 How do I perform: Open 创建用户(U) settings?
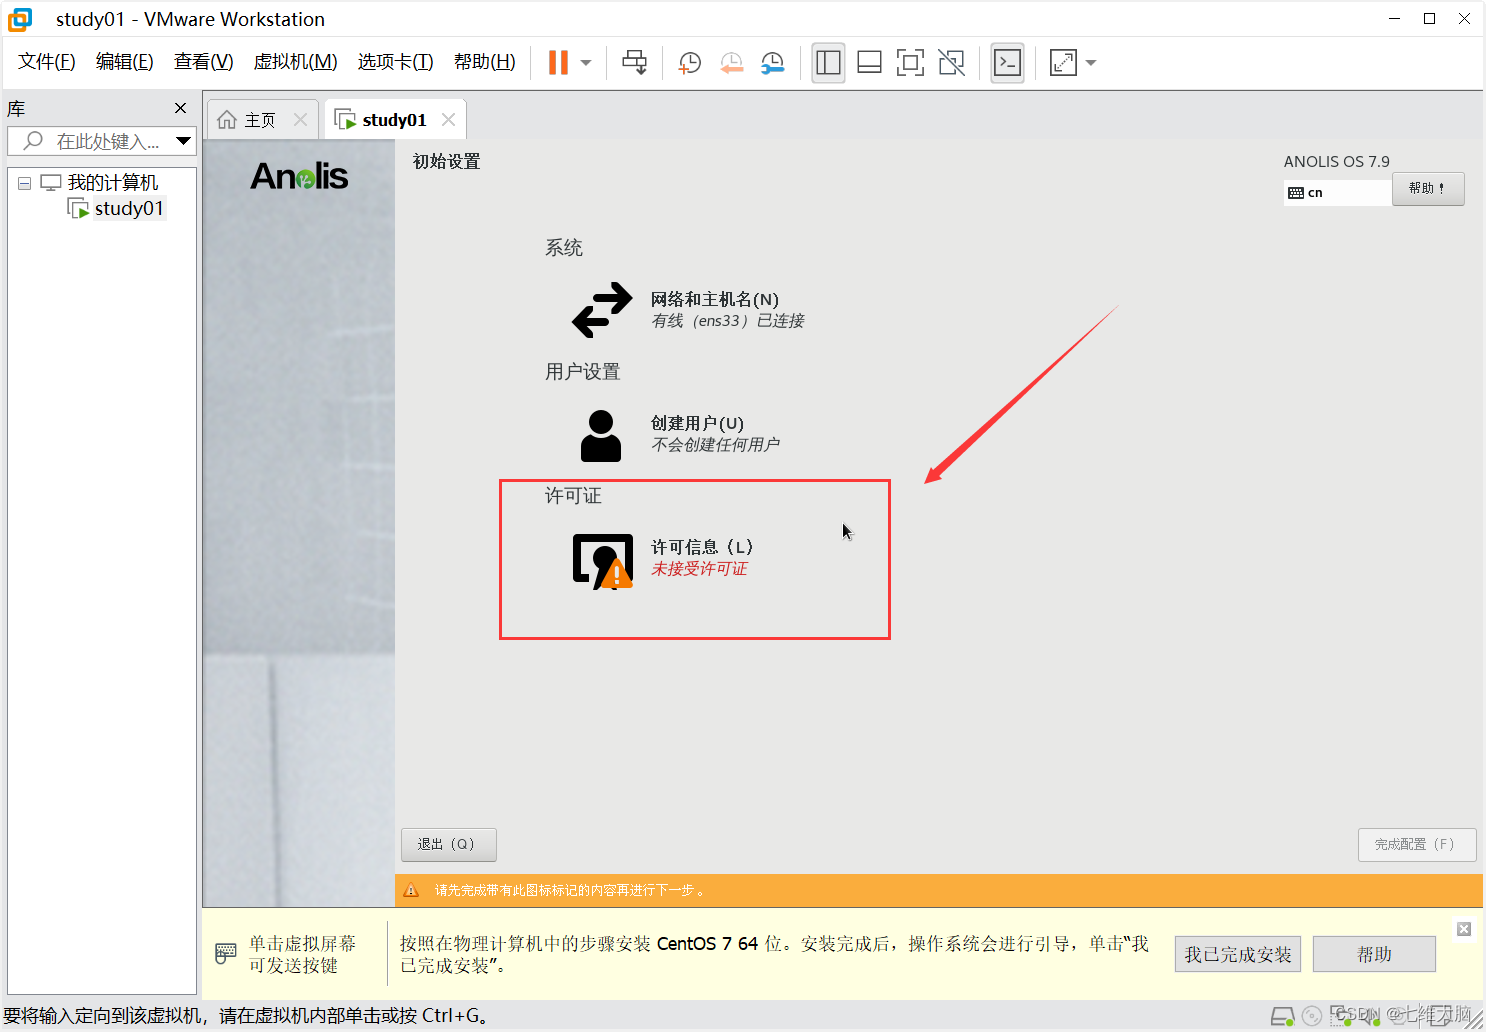point(697,423)
